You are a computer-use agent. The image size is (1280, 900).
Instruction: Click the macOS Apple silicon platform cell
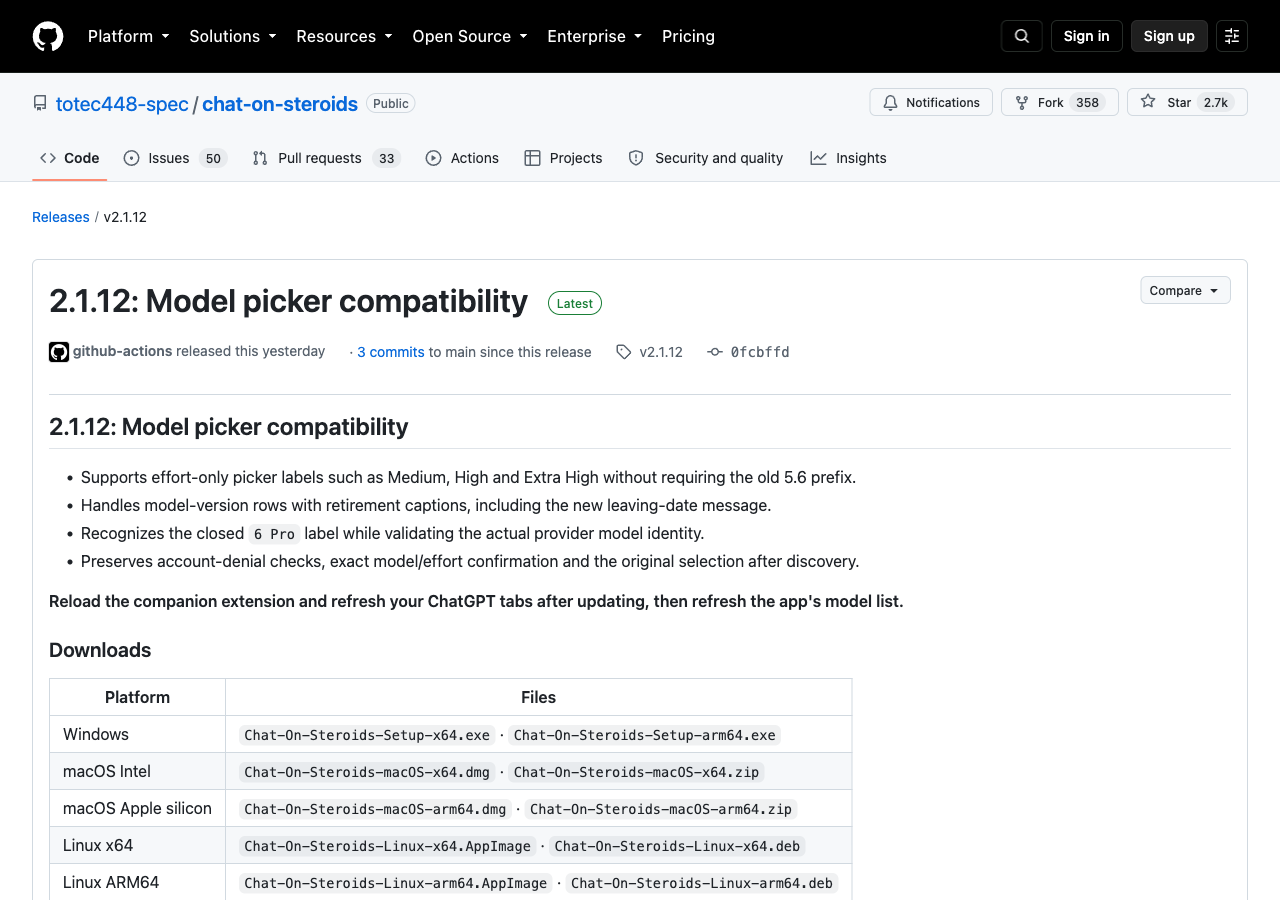[137, 808]
